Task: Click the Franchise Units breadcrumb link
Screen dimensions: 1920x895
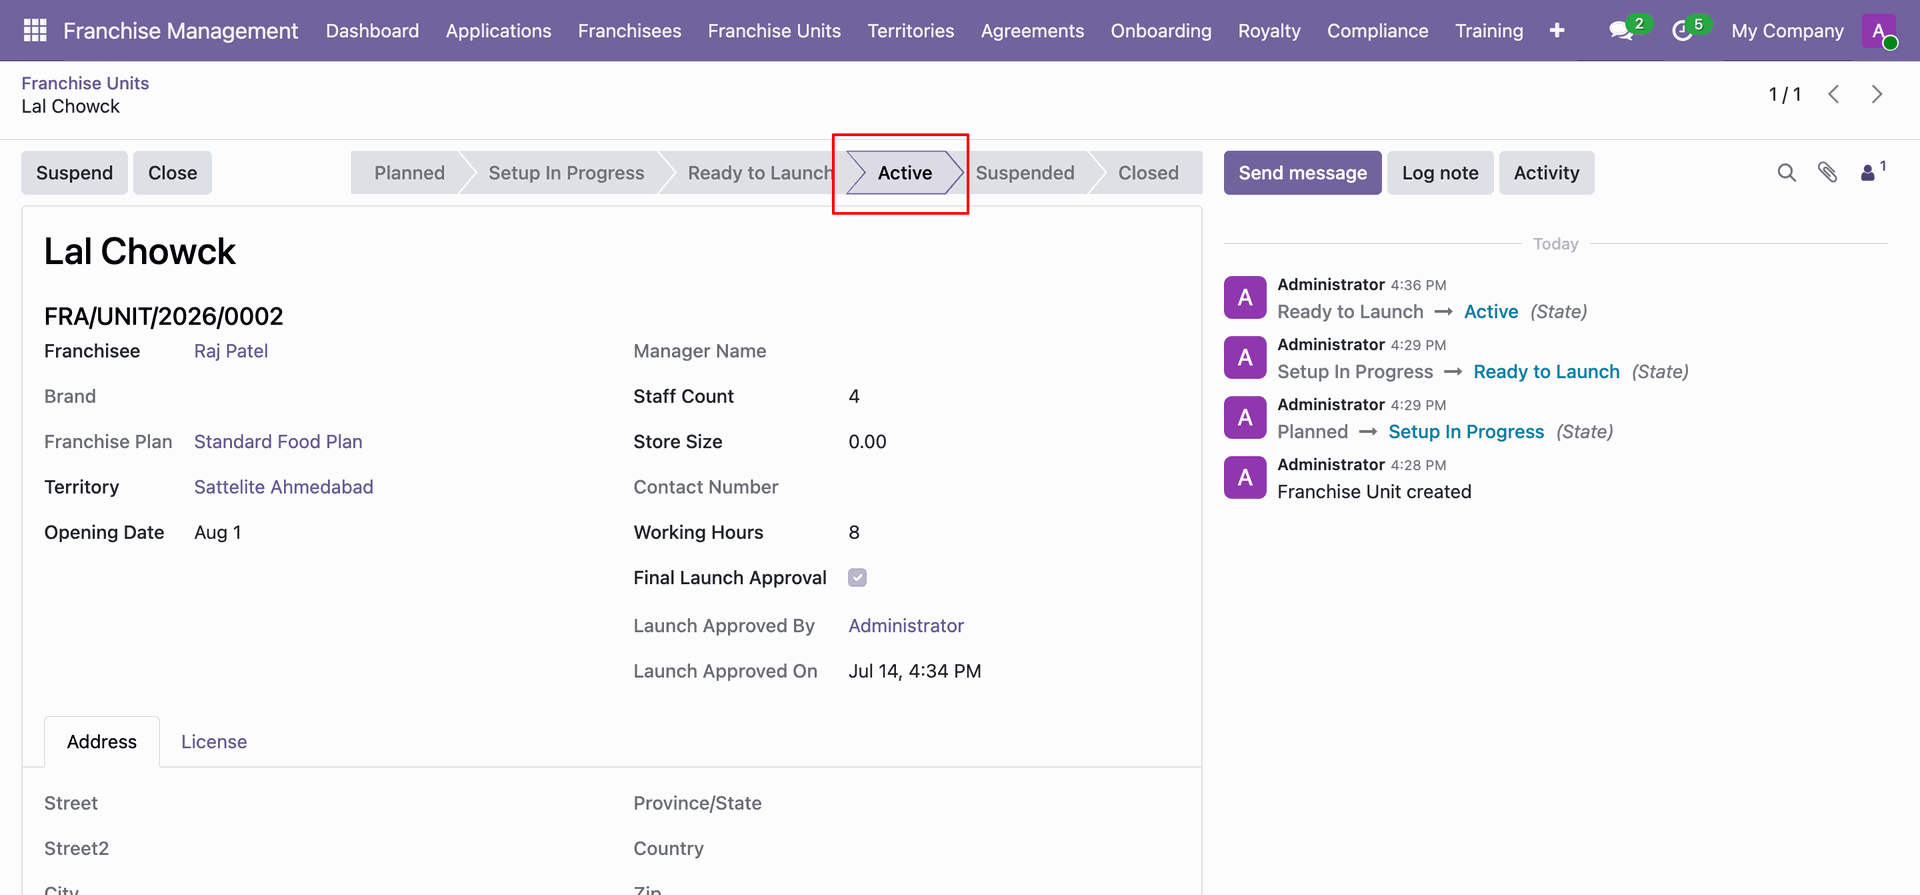Action: [x=85, y=83]
